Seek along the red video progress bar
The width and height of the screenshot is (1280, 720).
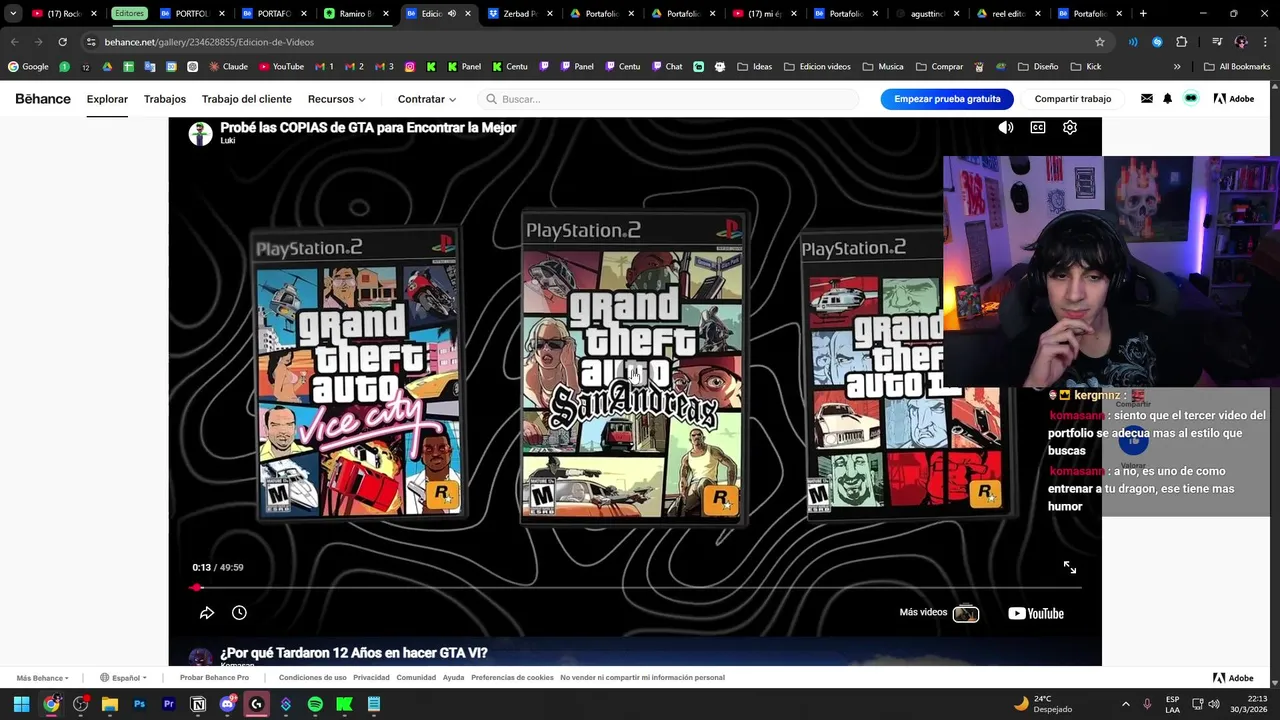pyautogui.click(x=636, y=588)
